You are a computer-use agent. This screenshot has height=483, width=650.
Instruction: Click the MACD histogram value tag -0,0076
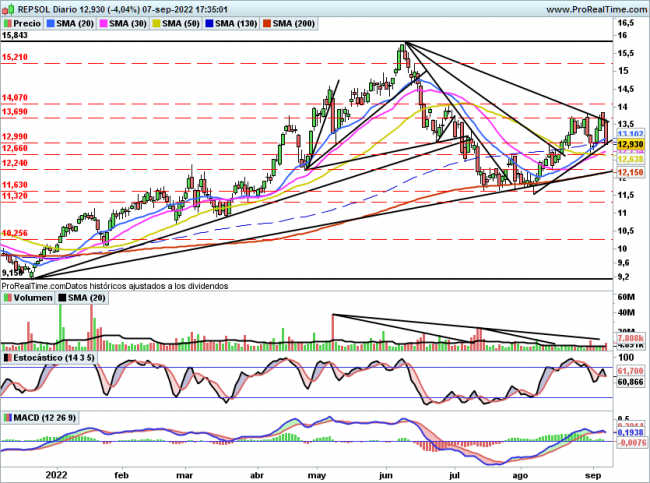pyautogui.click(x=631, y=443)
